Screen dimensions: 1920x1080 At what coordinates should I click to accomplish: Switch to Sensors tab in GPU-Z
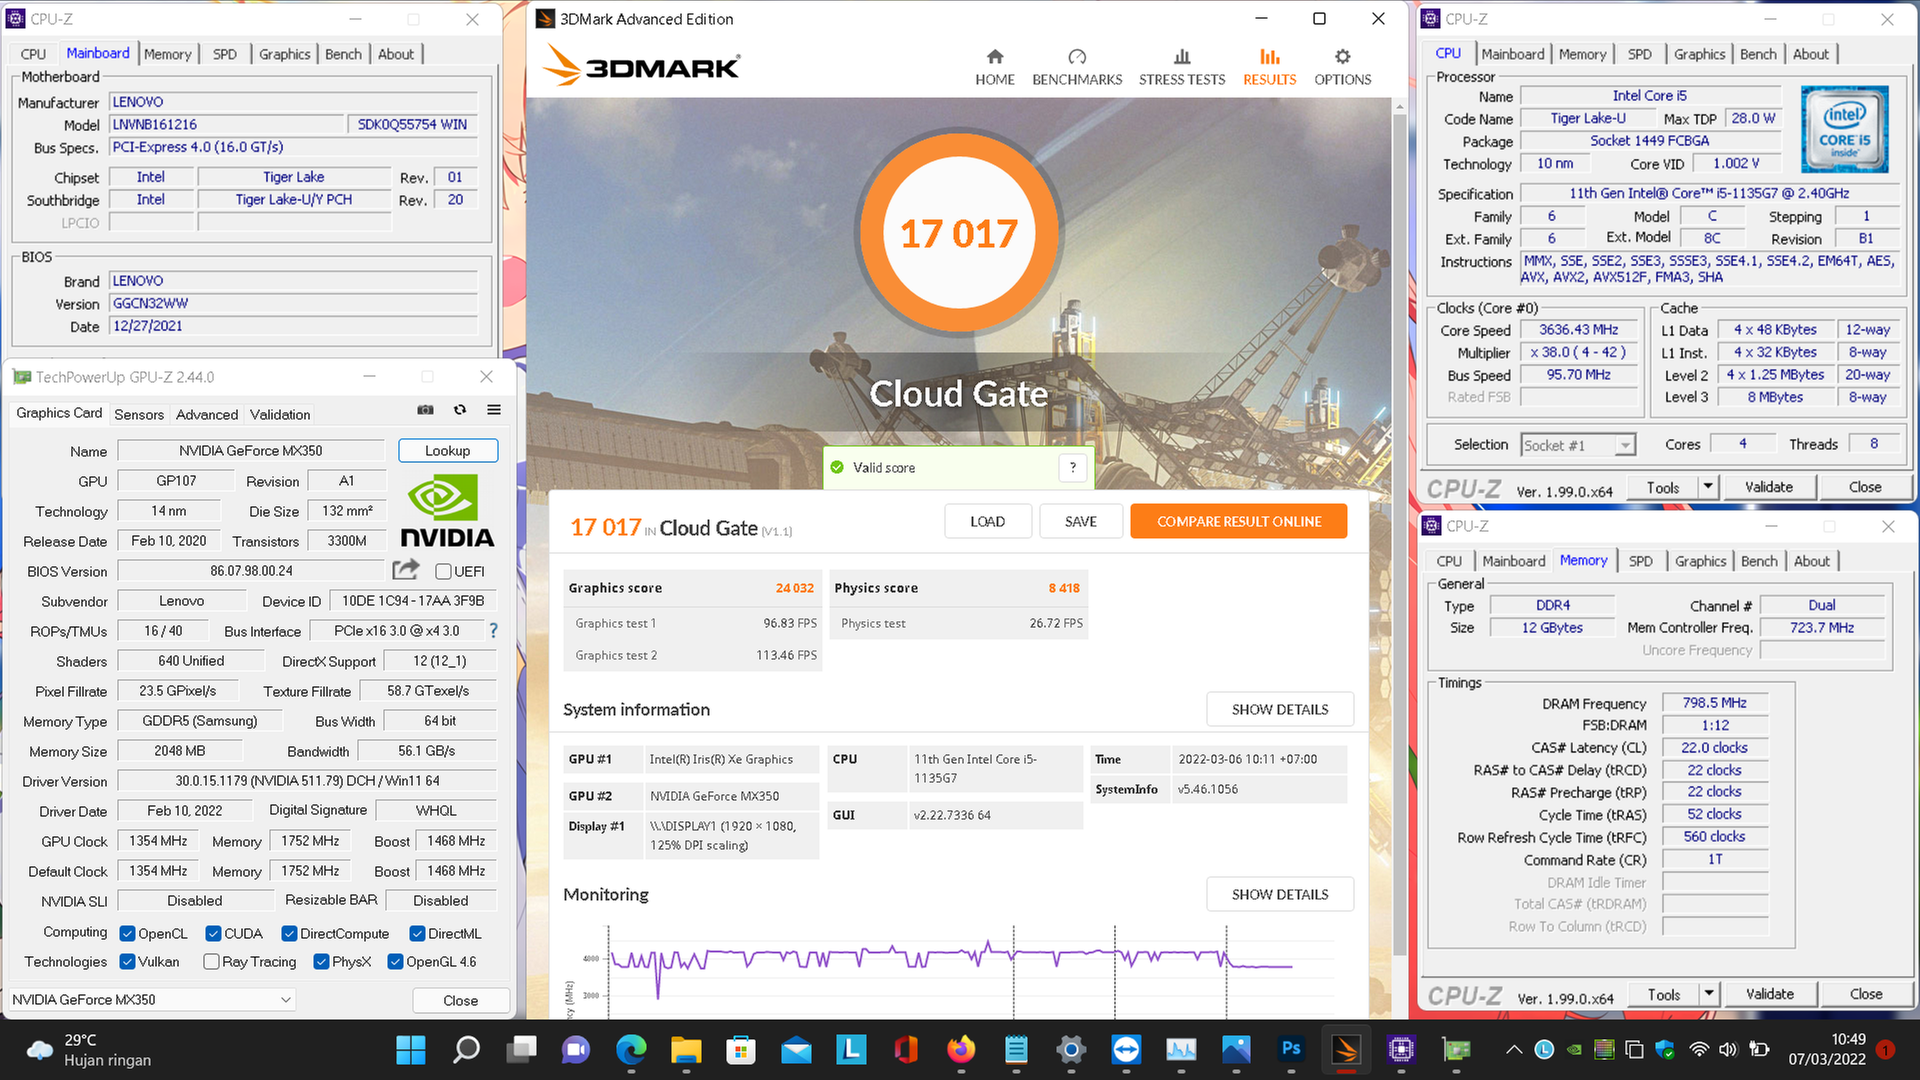pyautogui.click(x=139, y=414)
